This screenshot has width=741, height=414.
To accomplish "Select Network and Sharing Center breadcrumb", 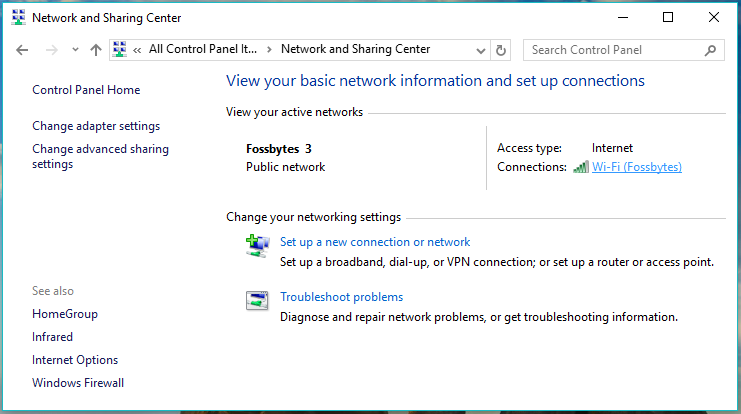I will click(355, 49).
